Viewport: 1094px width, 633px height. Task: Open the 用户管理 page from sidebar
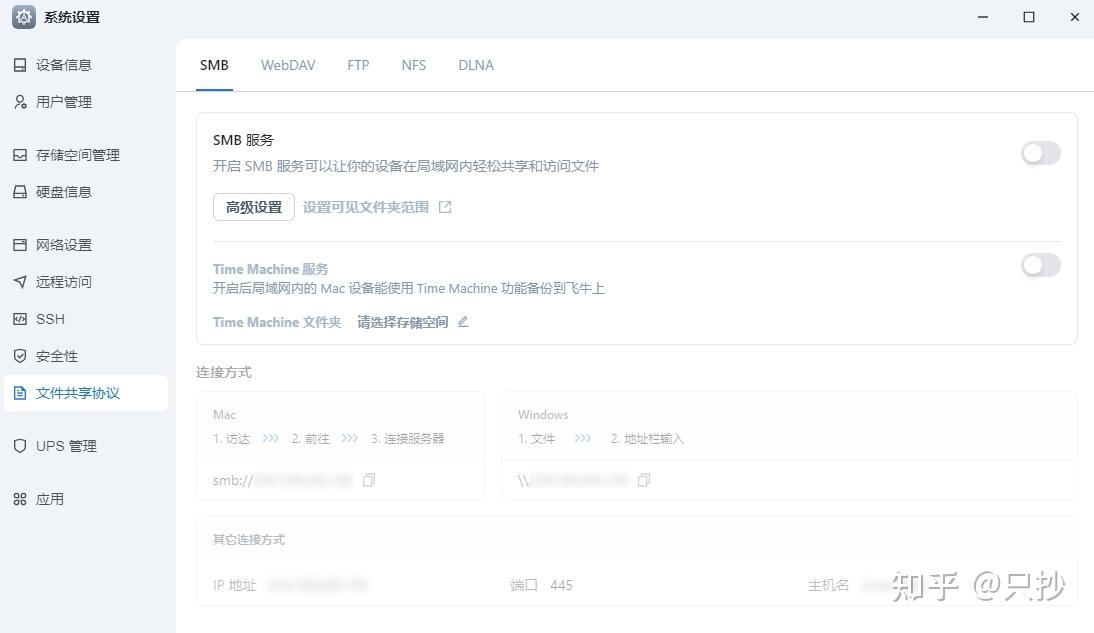coord(64,101)
